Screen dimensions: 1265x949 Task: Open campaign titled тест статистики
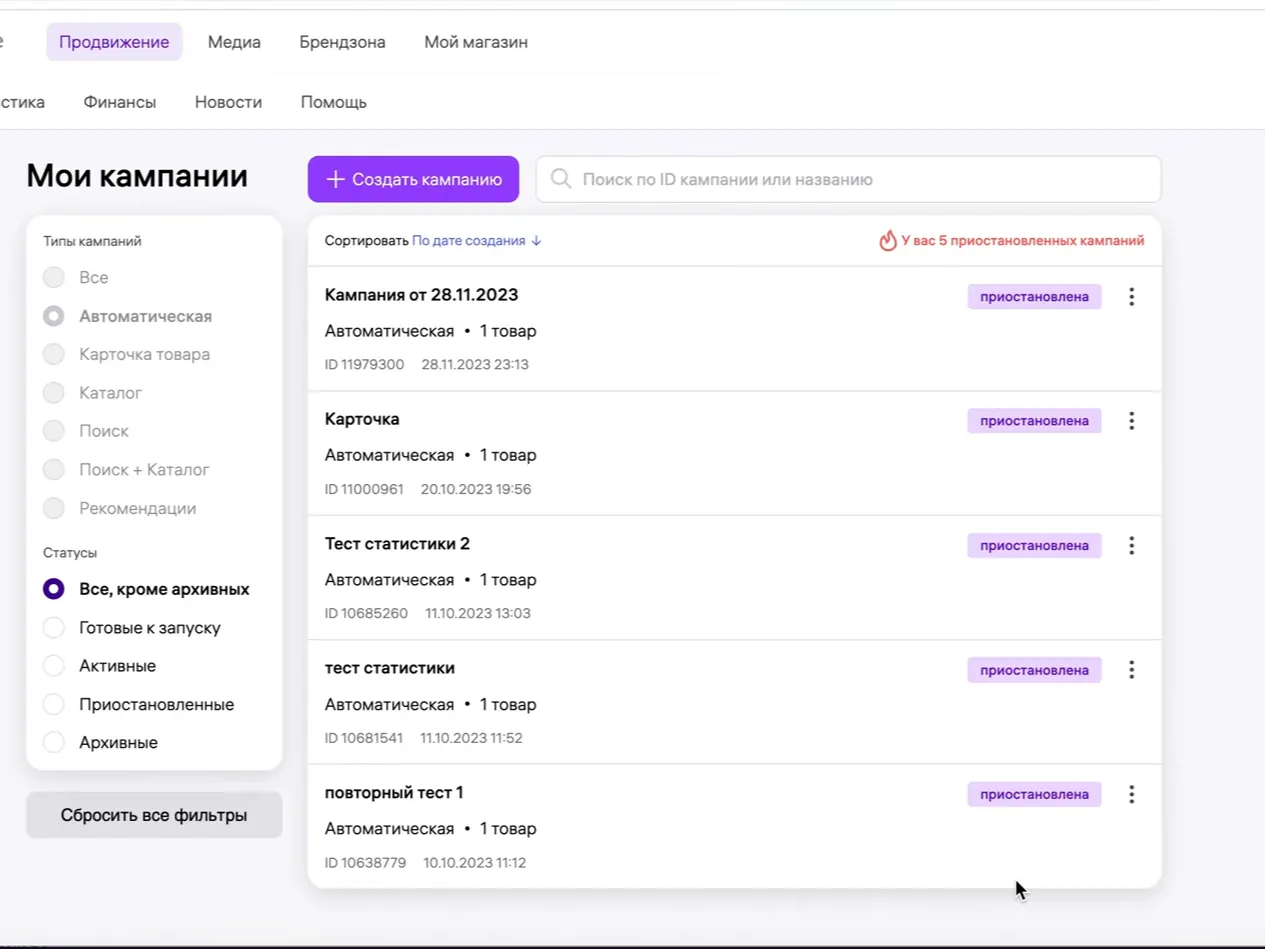coord(390,668)
